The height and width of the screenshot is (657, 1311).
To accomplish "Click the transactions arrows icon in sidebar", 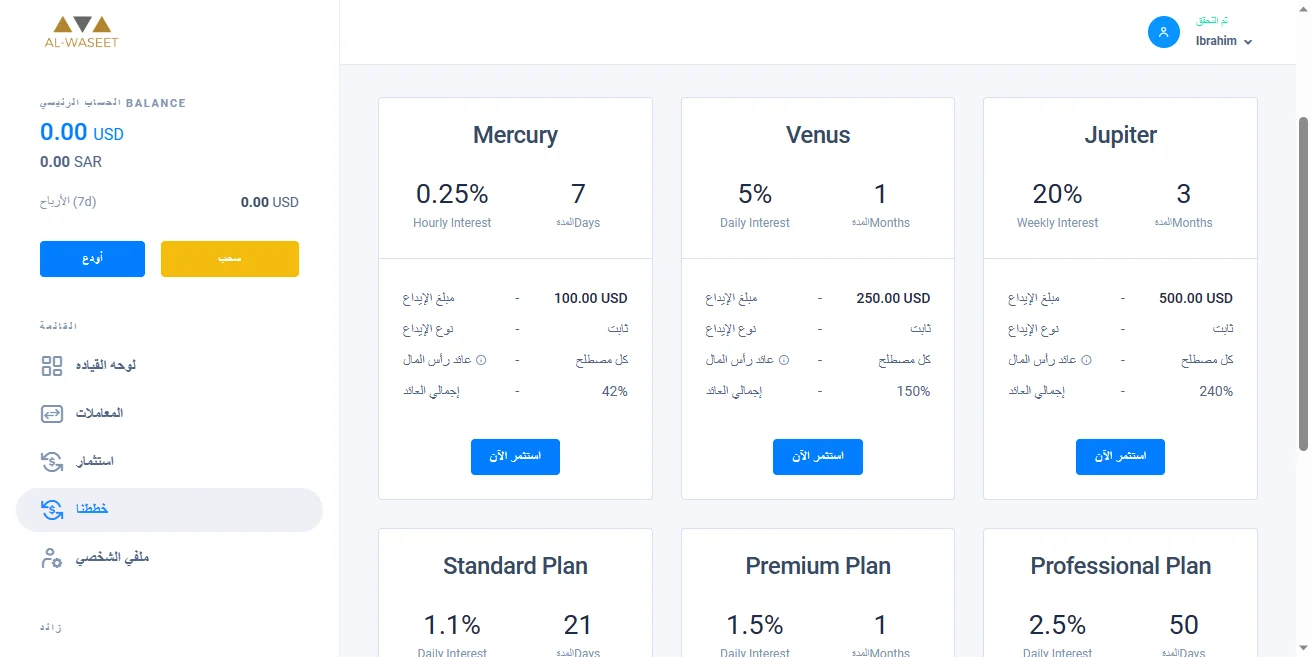I will point(51,413).
